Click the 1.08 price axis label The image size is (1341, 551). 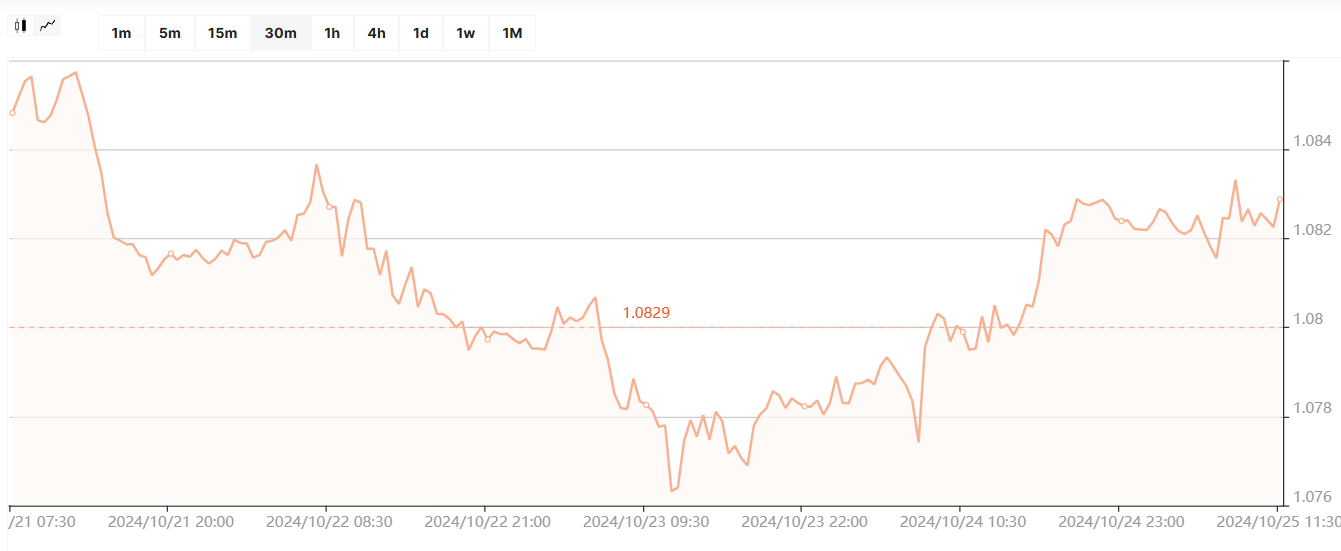(x=1307, y=319)
